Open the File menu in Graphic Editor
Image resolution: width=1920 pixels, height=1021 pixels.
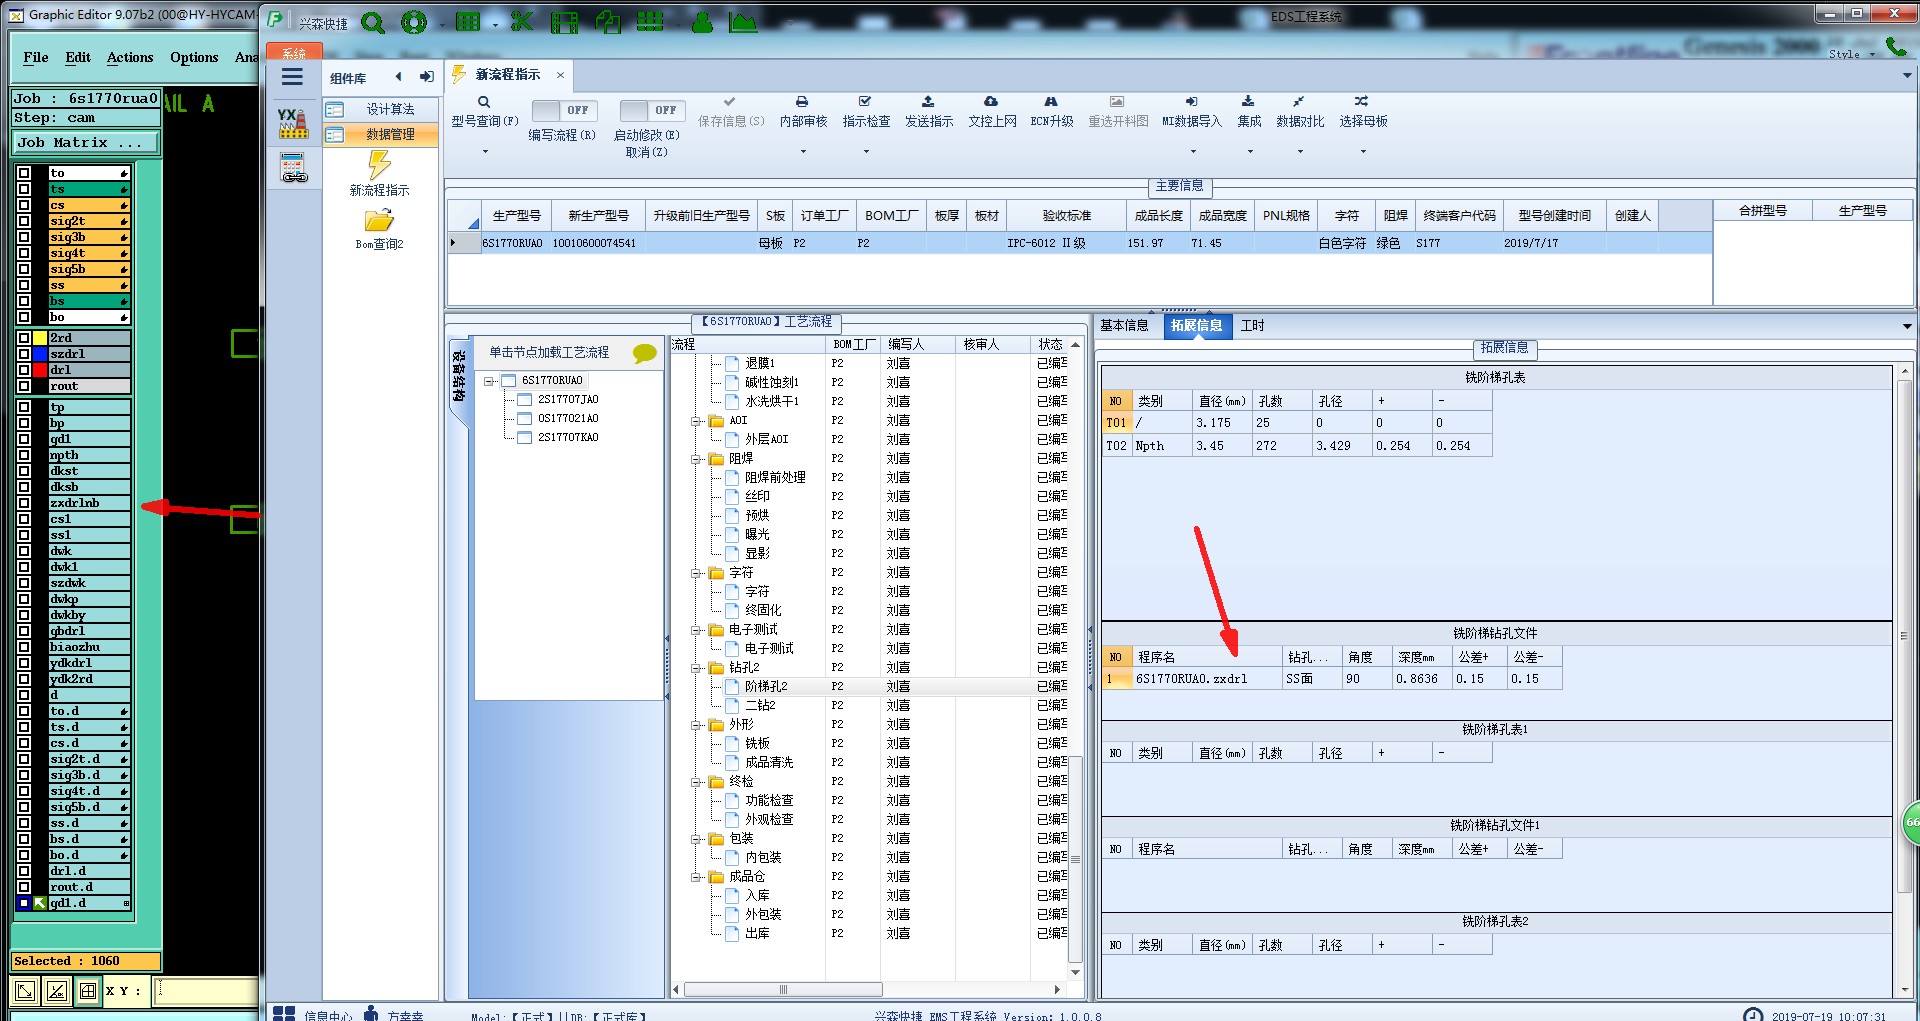(x=36, y=57)
